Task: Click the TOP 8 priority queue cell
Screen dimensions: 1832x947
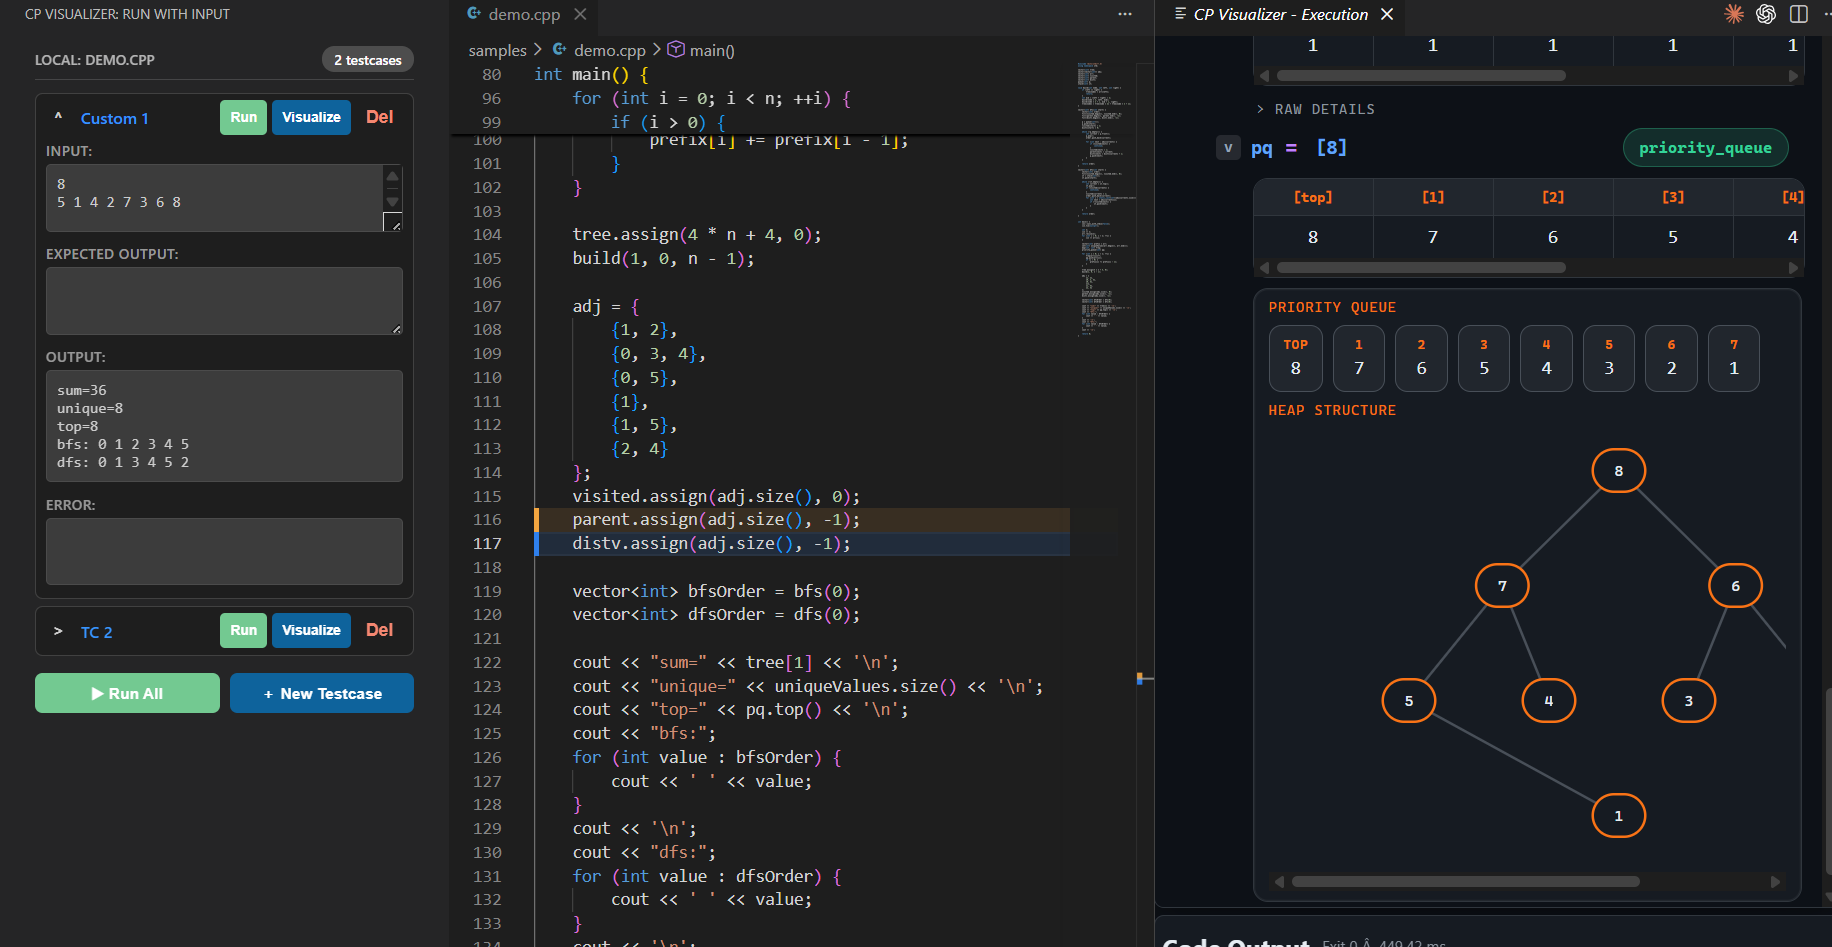Action: [x=1296, y=358]
